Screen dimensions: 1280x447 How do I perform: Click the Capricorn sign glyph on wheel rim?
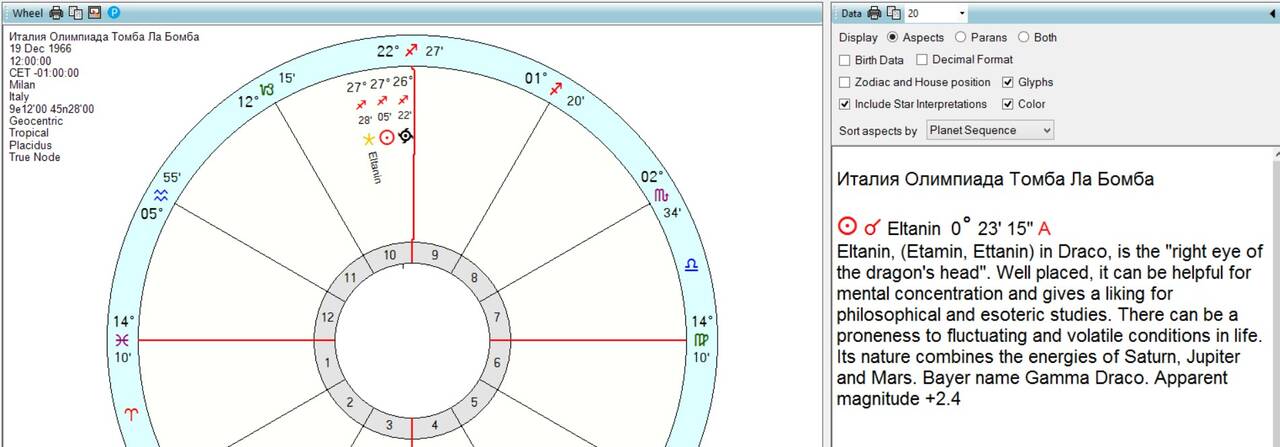[x=267, y=90]
